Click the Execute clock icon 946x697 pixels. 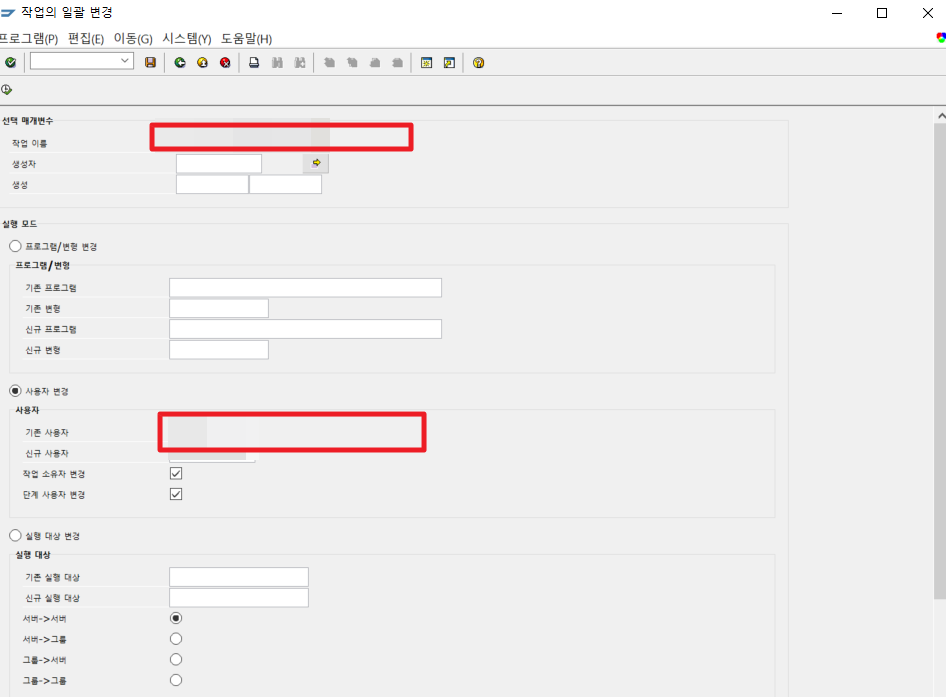(x=7, y=89)
